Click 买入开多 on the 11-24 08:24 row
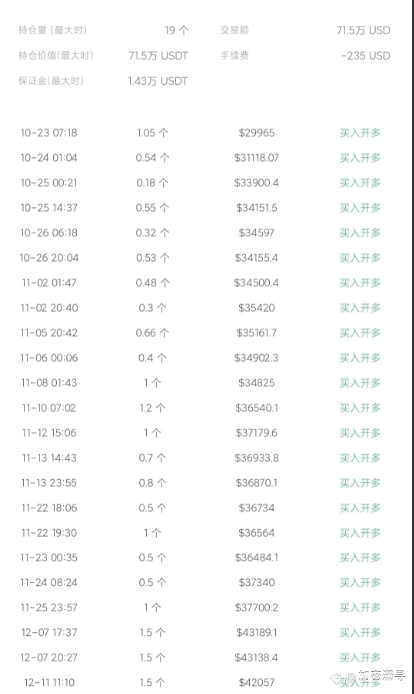414x694 pixels. pos(360,583)
